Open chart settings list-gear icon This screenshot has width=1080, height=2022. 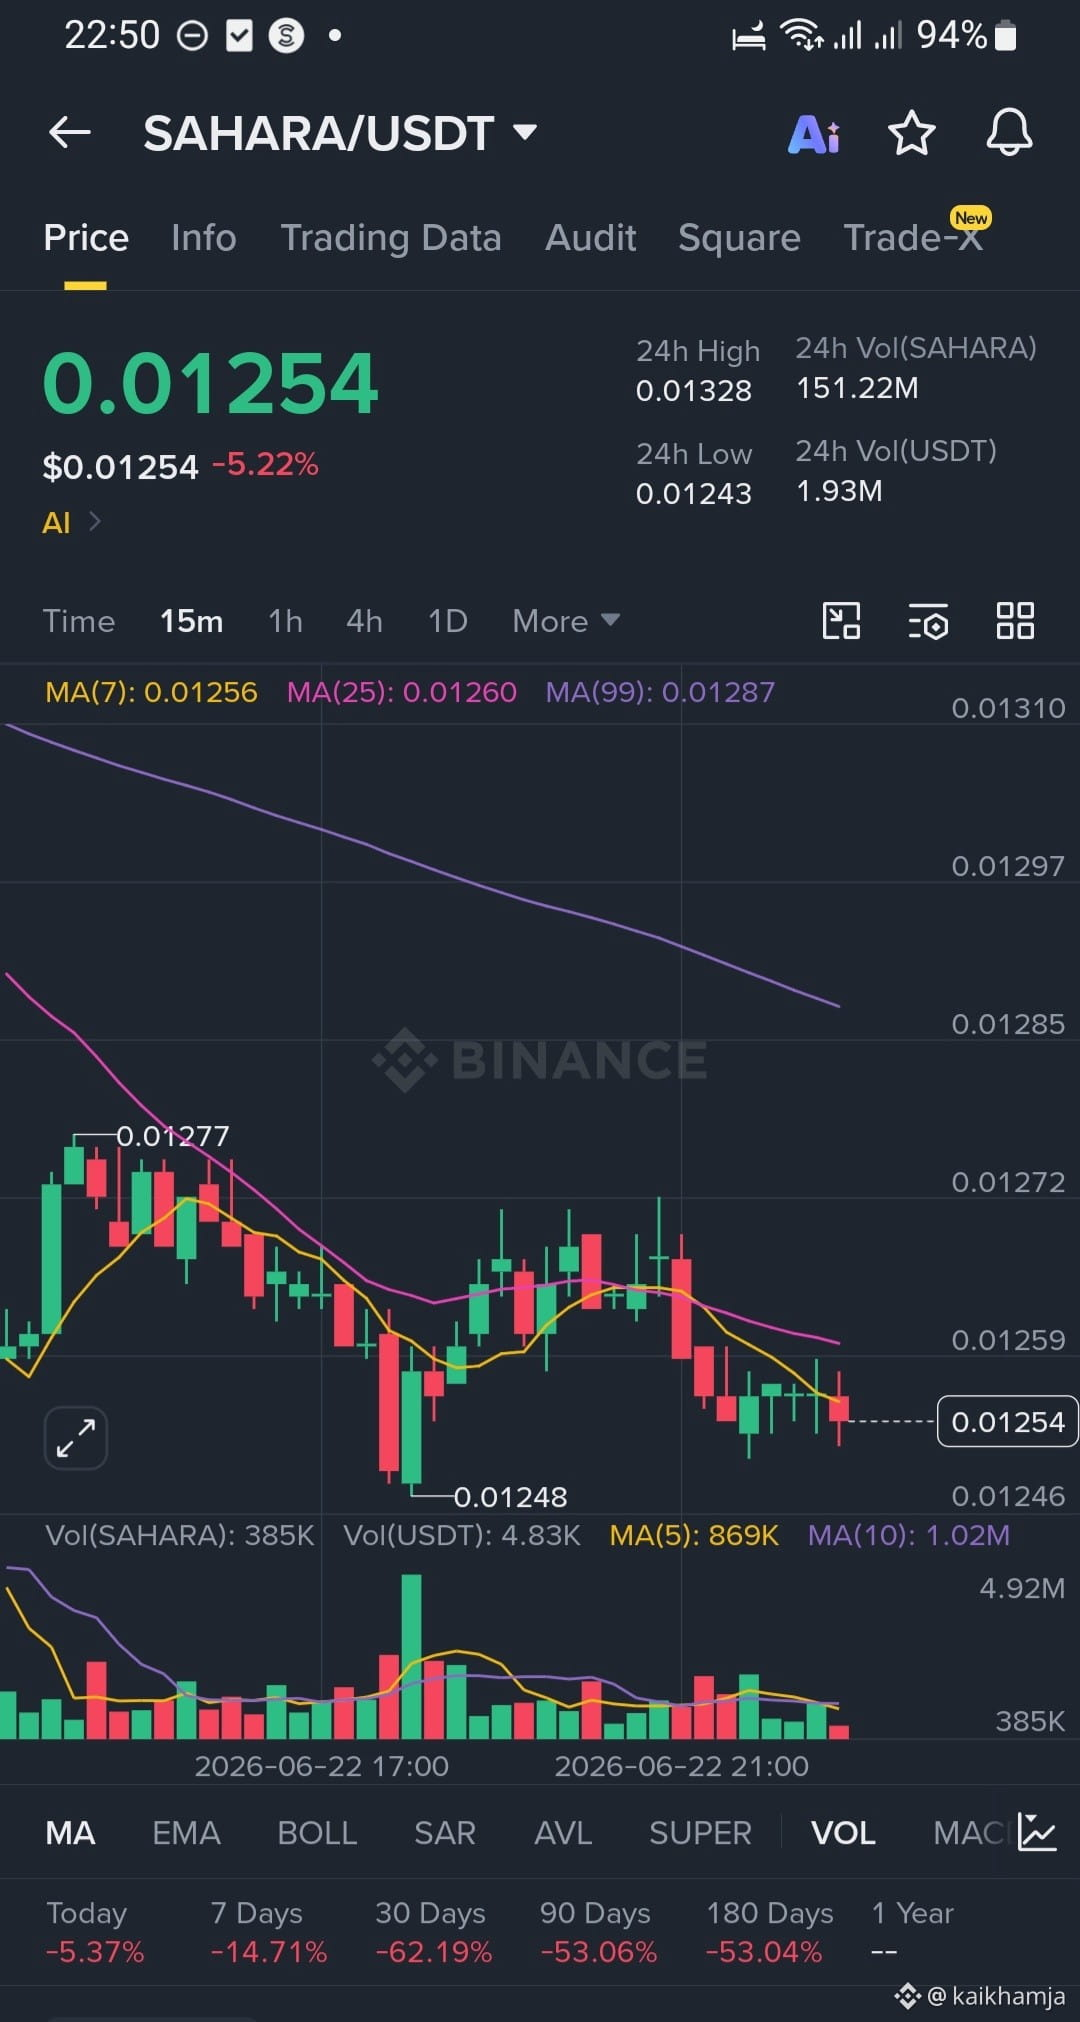click(x=928, y=621)
